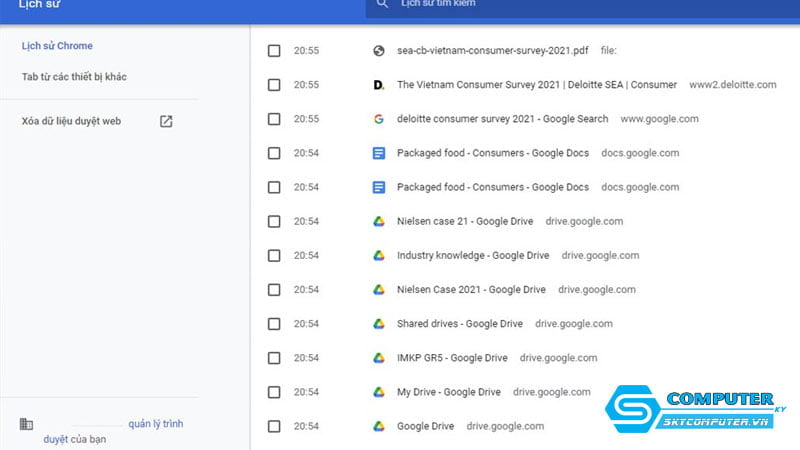The width and height of the screenshot is (800, 450).
Task: Click the Drive icon beside Nielsen case 21
Action: pyautogui.click(x=379, y=221)
